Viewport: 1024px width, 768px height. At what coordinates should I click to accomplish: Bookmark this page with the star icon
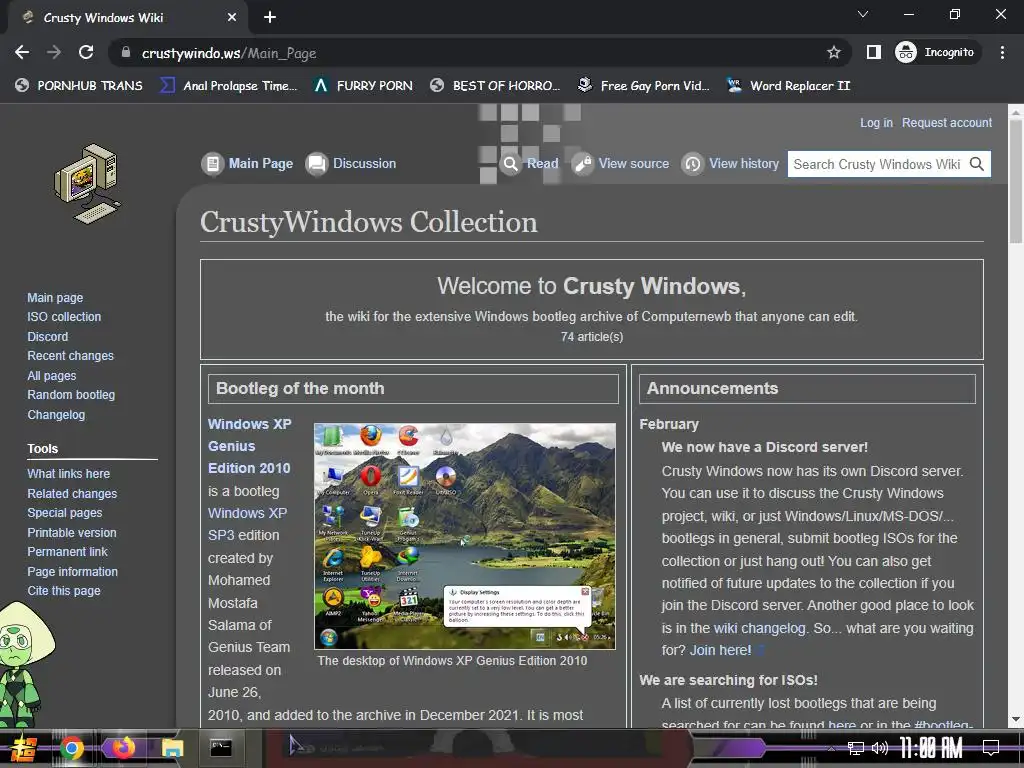click(x=833, y=52)
